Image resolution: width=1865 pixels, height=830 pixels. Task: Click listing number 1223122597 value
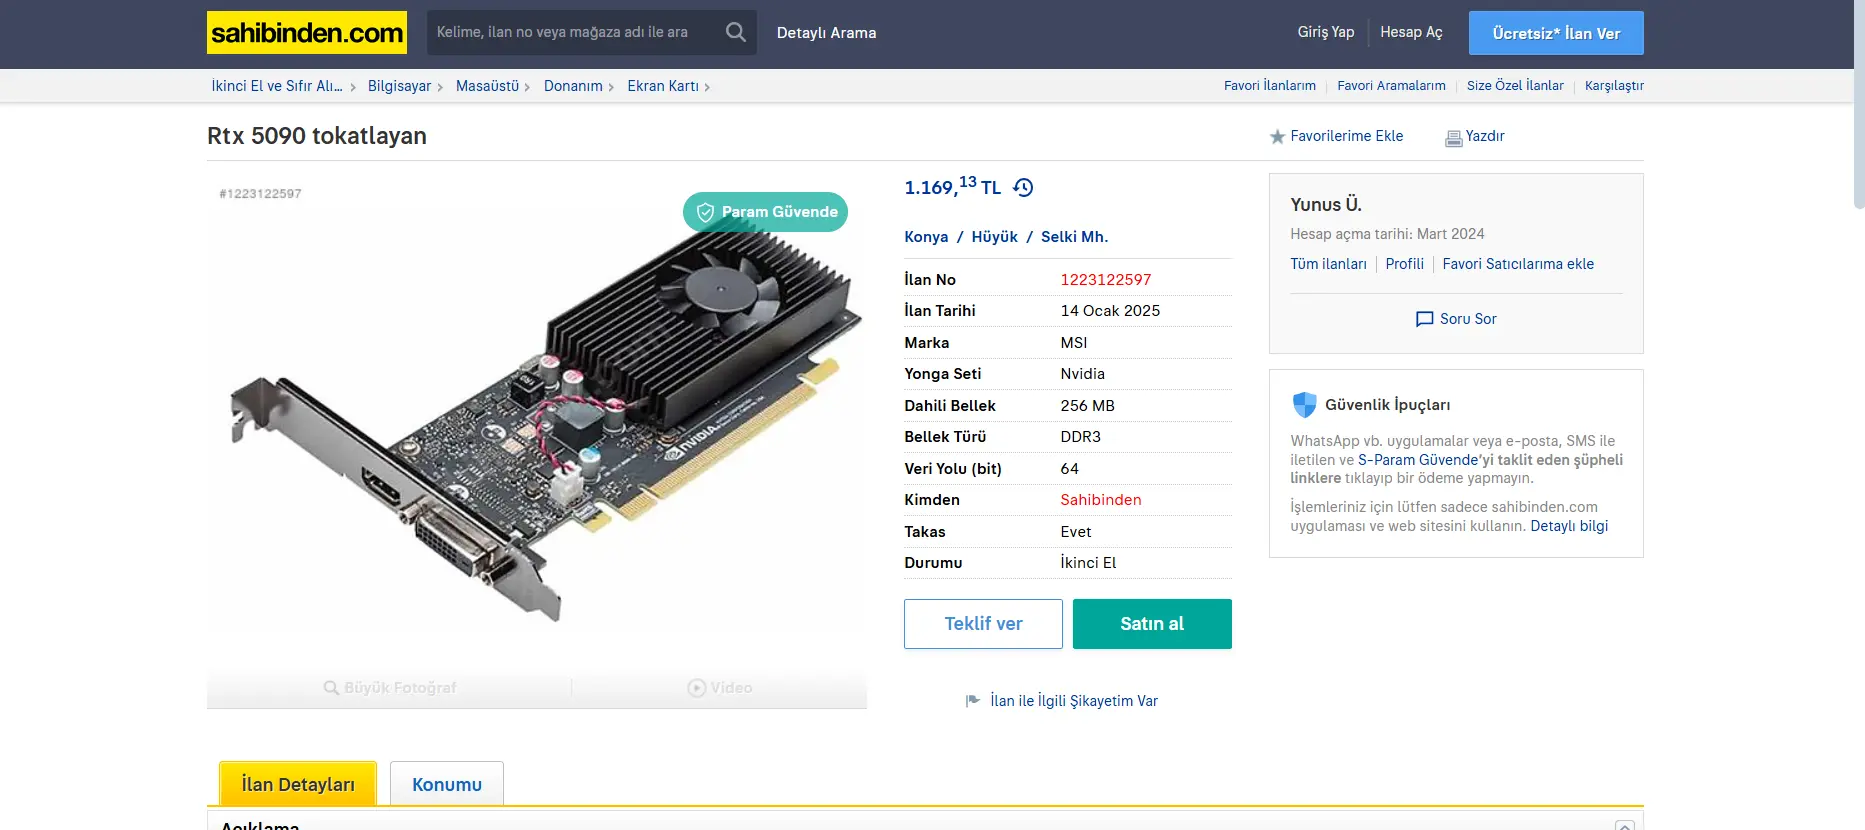[x=1105, y=280]
